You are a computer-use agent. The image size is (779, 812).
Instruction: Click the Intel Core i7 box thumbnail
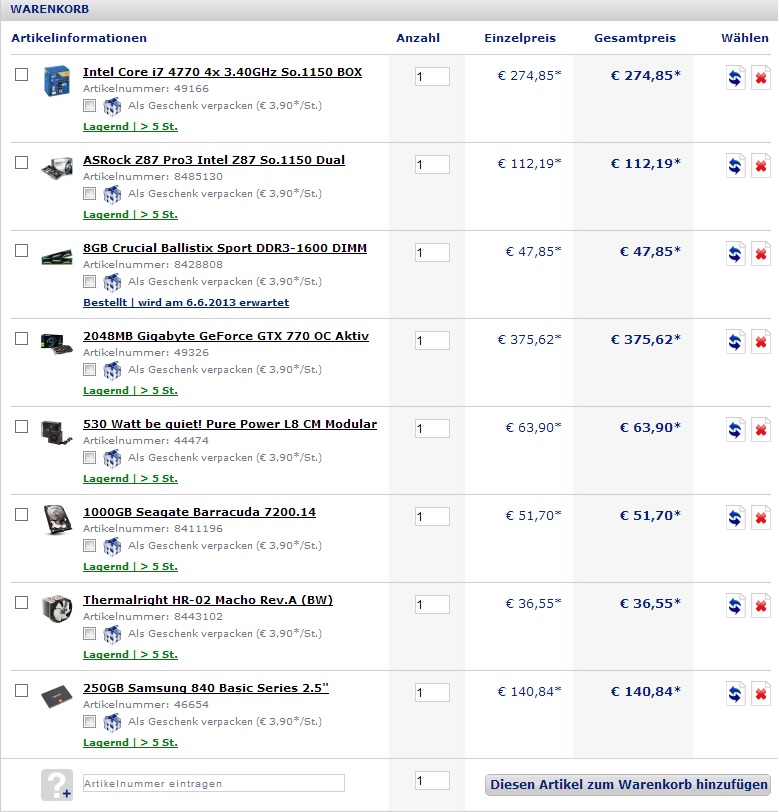[x=57, y=81]
